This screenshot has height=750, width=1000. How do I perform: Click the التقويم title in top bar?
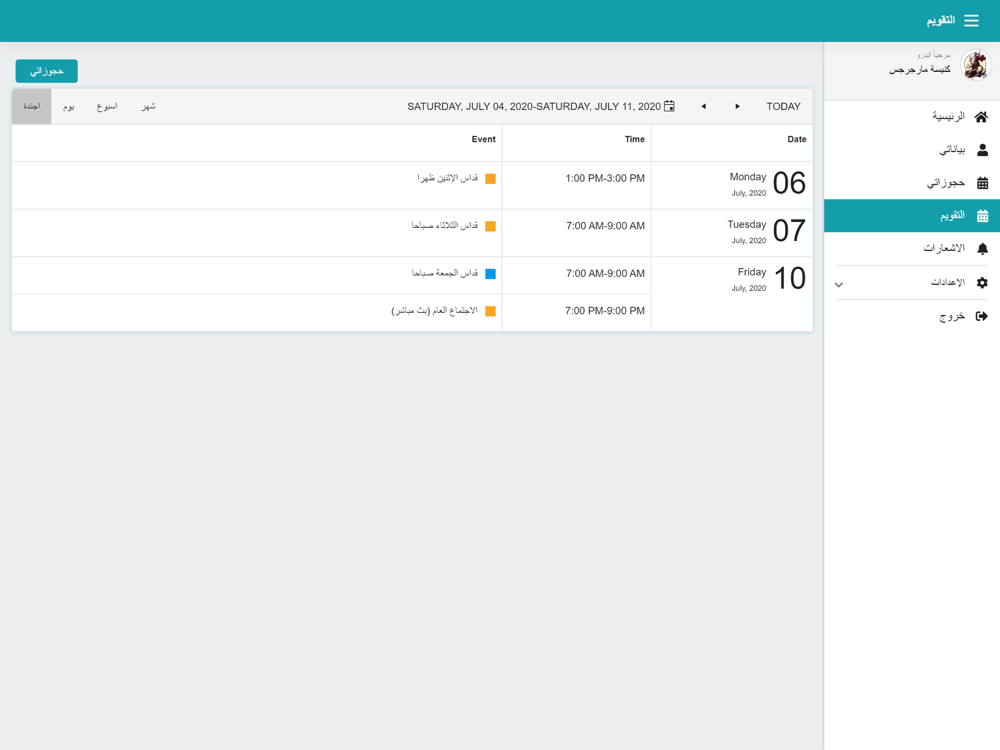pyautogui.click(x=941, y=20)
